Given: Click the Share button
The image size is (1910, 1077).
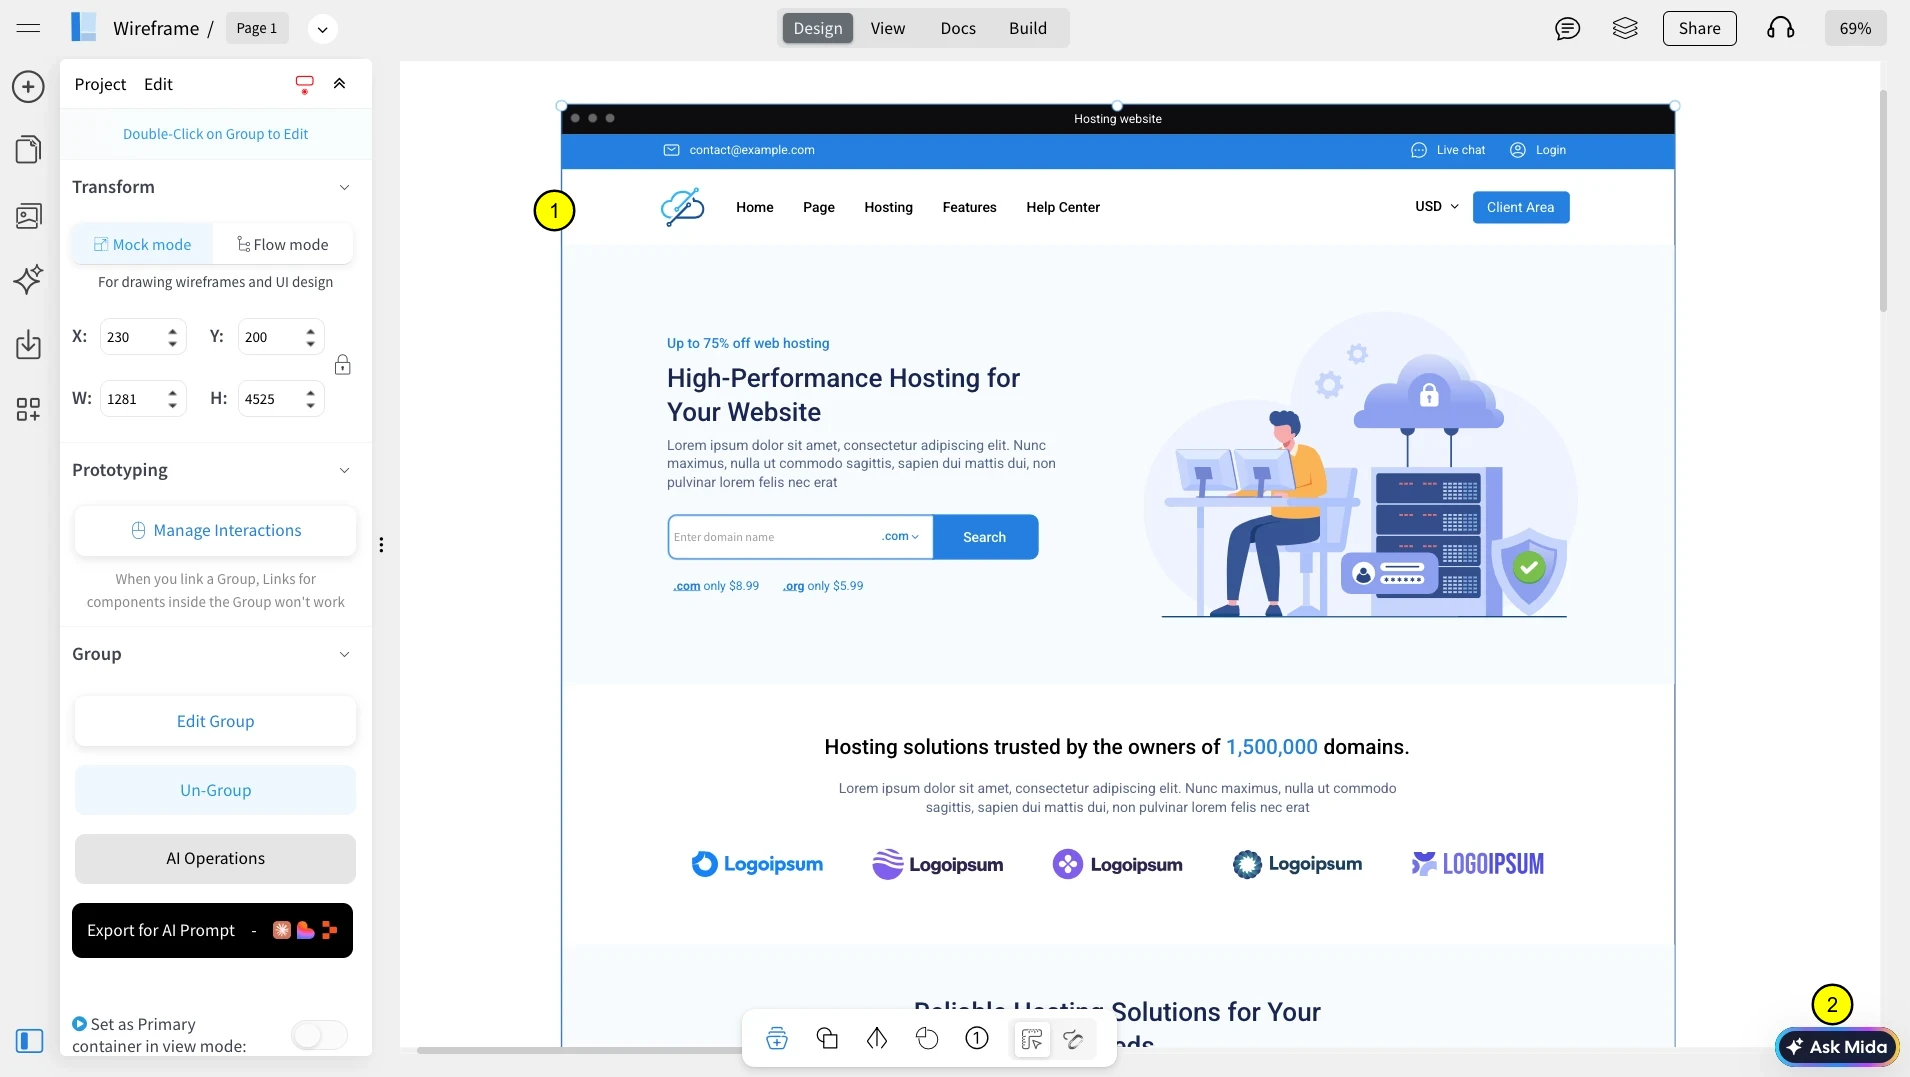Looking at the screenshot, I should (x=1699, y=28).
